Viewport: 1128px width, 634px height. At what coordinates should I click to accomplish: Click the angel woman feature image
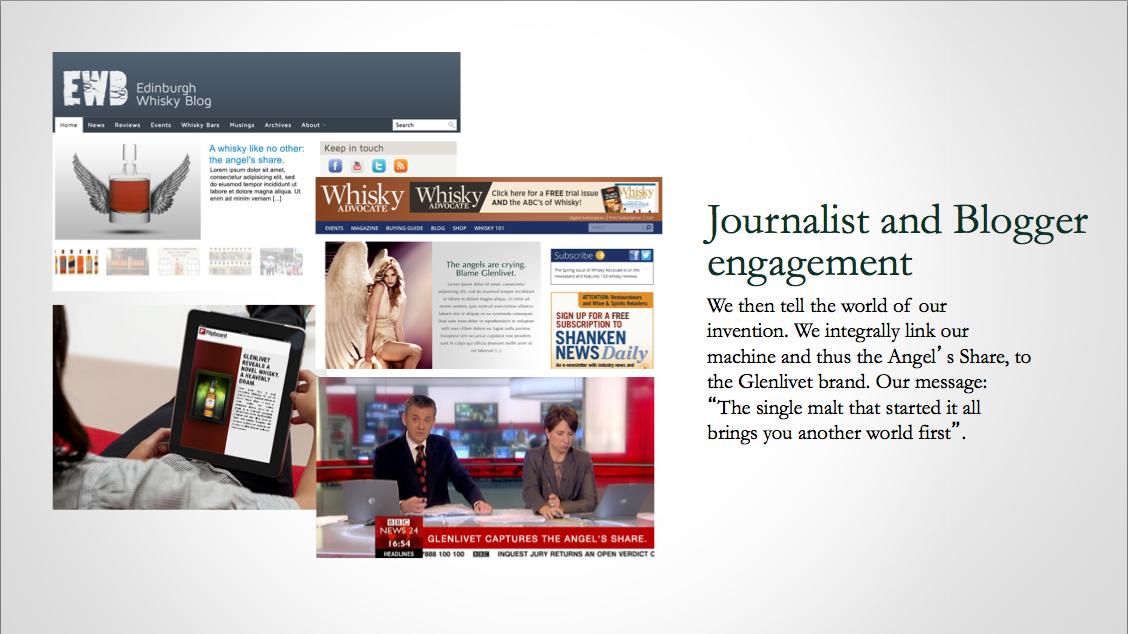coord(378,305)
